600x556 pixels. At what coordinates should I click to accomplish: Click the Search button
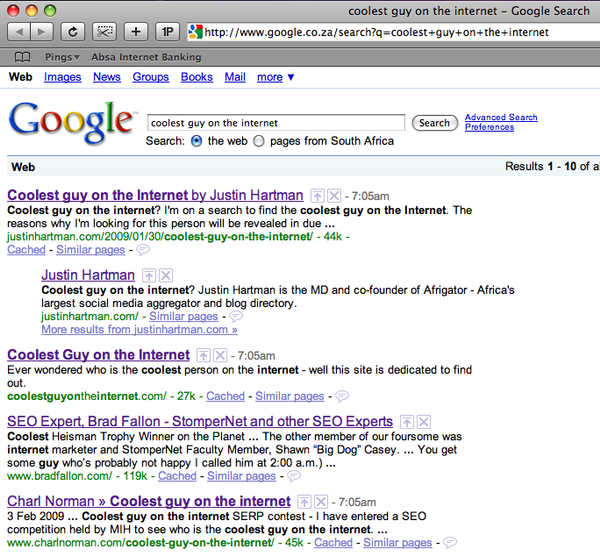tap(435, 123)
